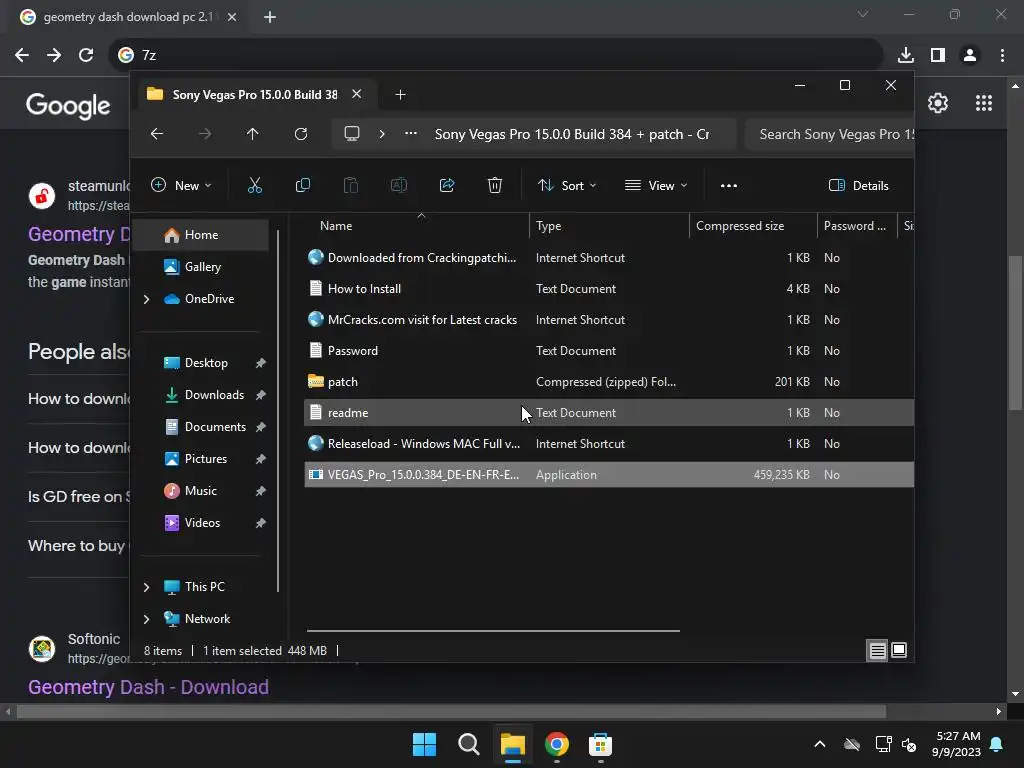
Task: Click Chrome page horizontal scrollbar
Action: coord(451,711)
